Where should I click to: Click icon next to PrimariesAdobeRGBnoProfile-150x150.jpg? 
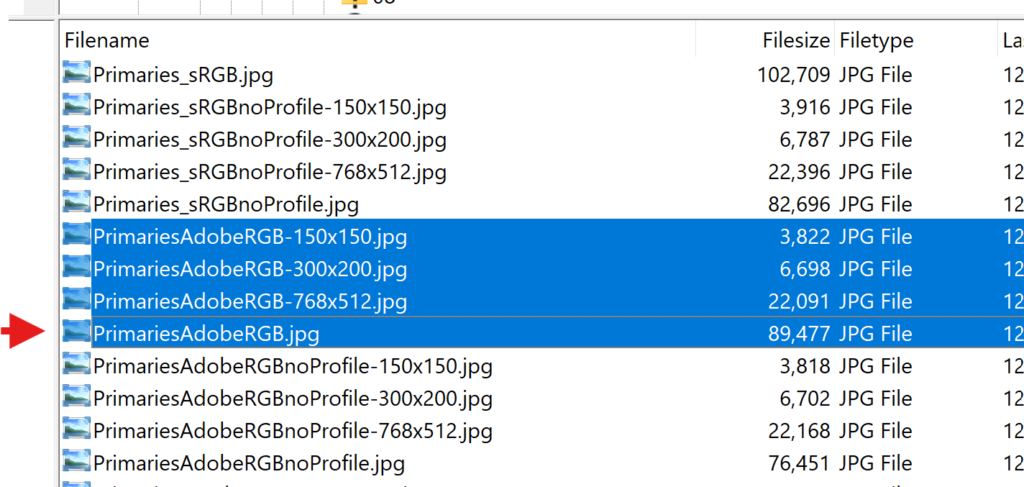coord(76,364)
